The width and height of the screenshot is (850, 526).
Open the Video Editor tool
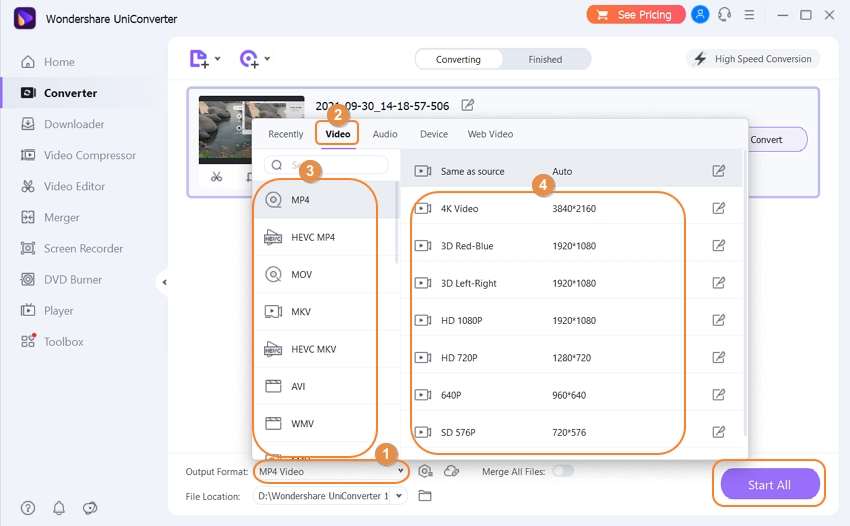point(63,186)
